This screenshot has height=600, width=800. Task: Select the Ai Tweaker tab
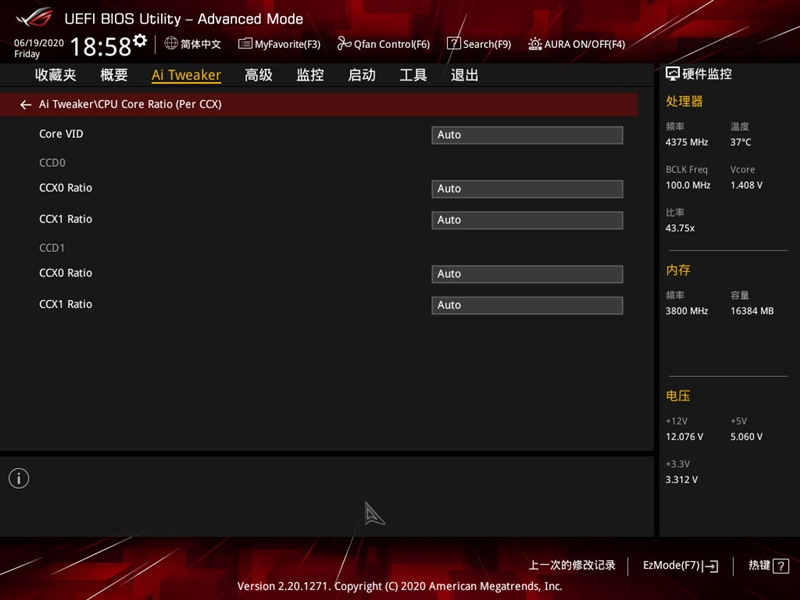pos(185,75)
